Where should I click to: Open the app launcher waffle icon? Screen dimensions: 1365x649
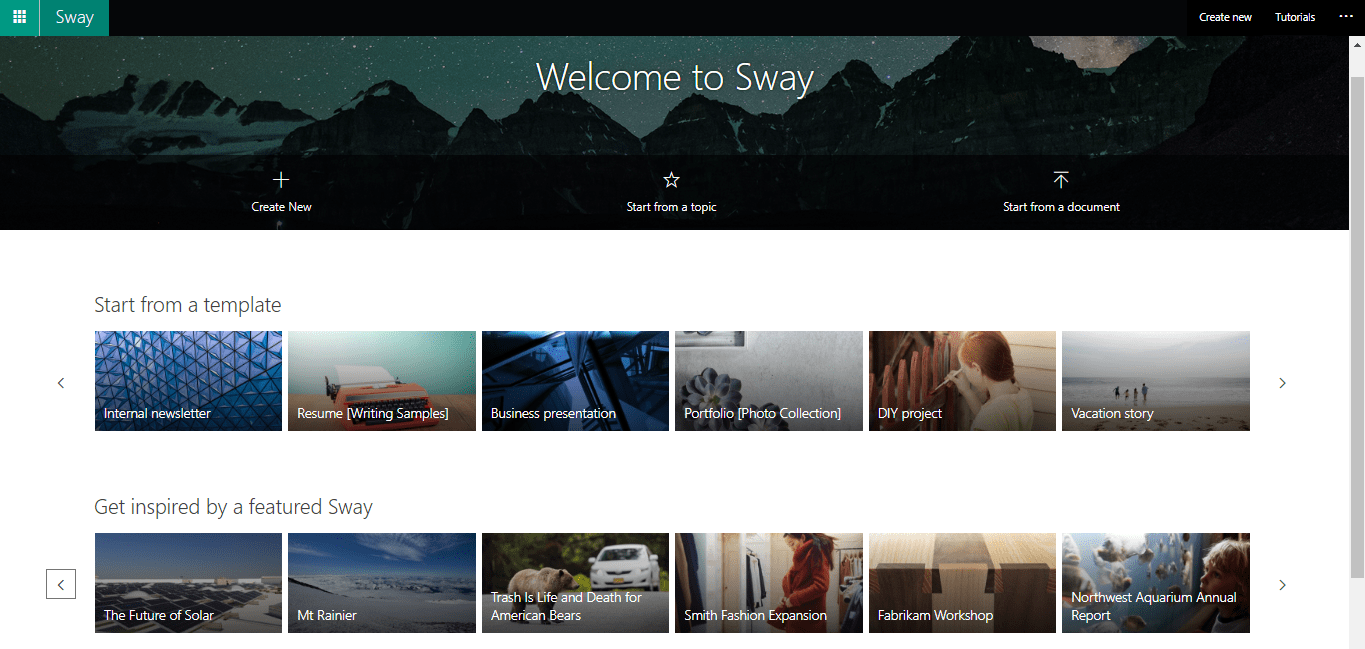tap(19, 17)
